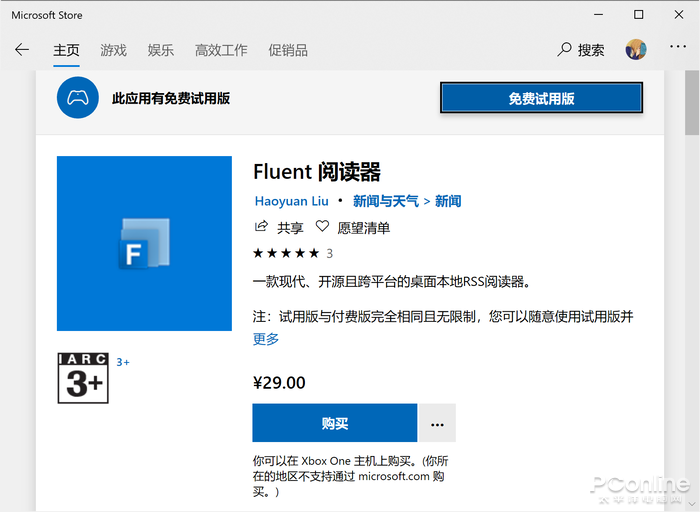Maximize the Microsoft Store window
700x512 pixels.
pyautogui.click(x=638, y=15)
